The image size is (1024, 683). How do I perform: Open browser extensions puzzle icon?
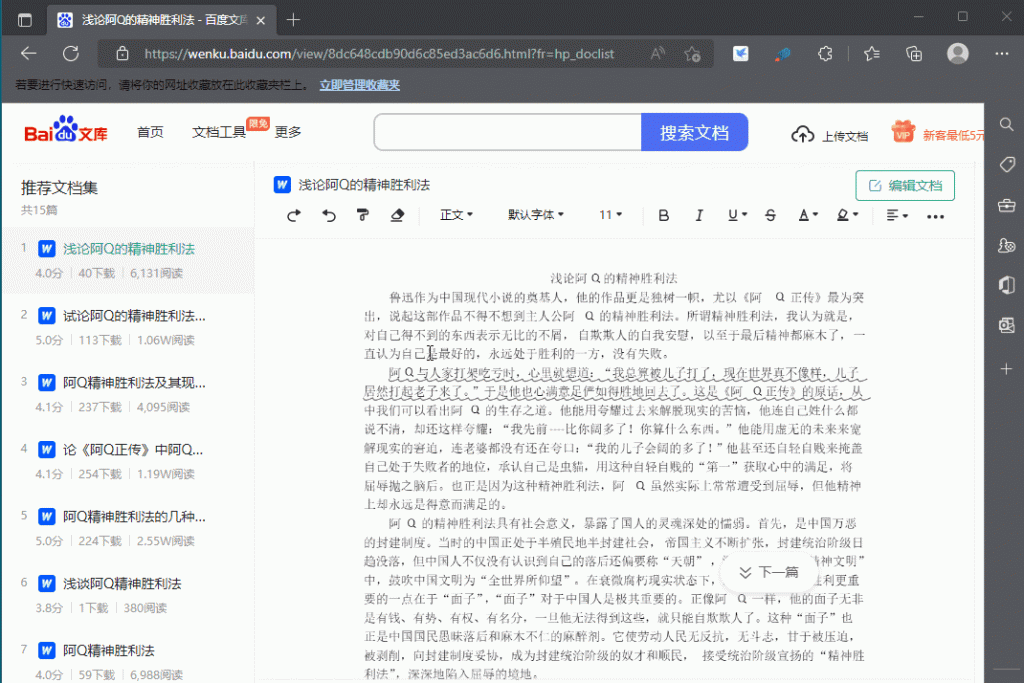coord(826,54)
